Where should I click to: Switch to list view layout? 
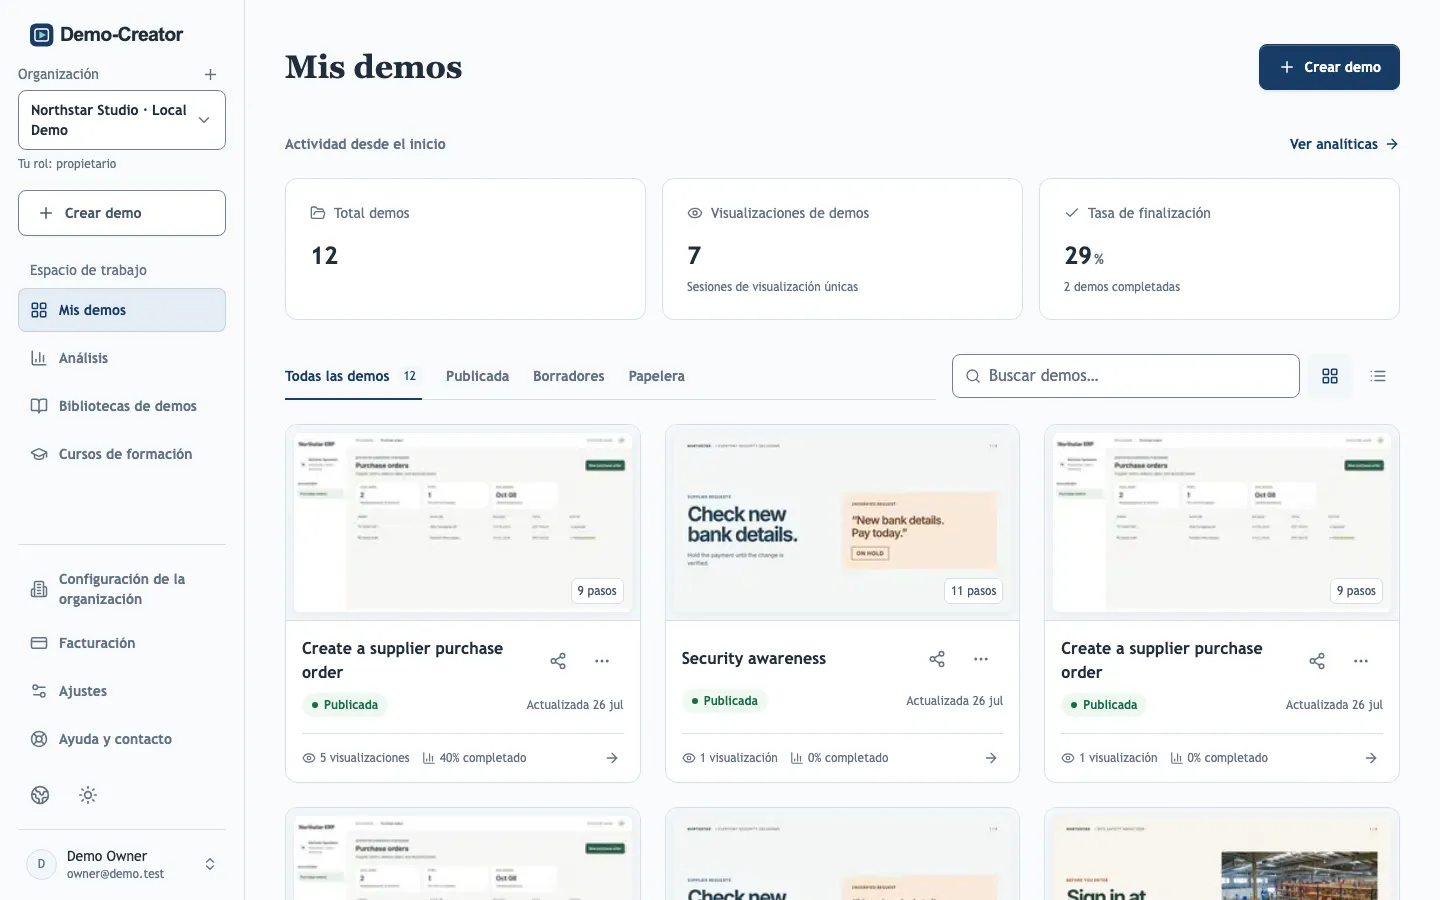[1378, 376]
